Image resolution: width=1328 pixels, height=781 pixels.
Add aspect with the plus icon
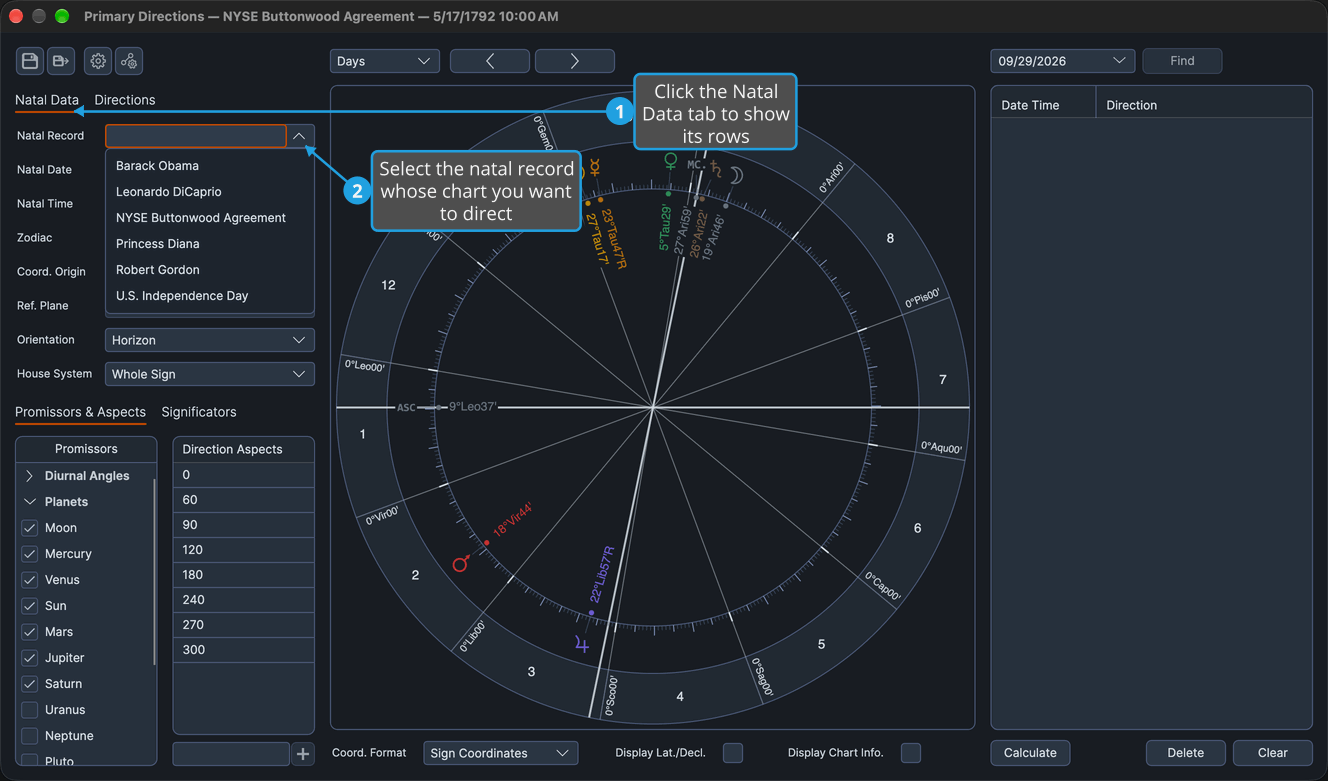coord(303,754)
